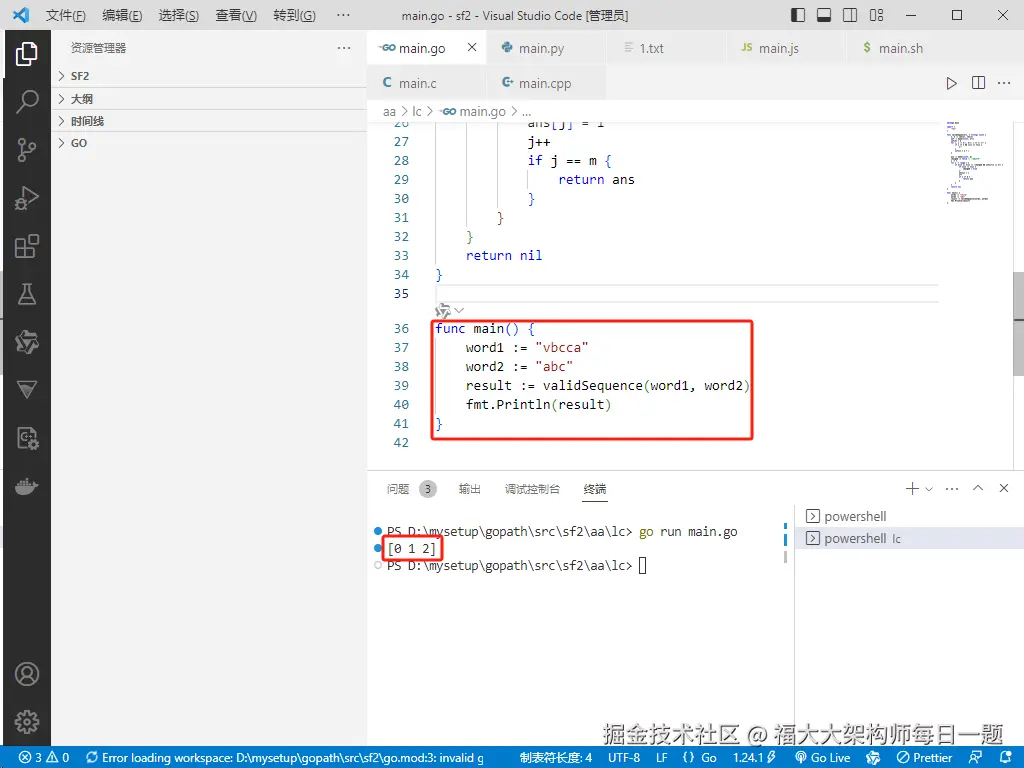Open the overflow menu ellipsis in menu bar
Image resolution: width=1024 pixels, height=768 pixels.
coord(343,15)
